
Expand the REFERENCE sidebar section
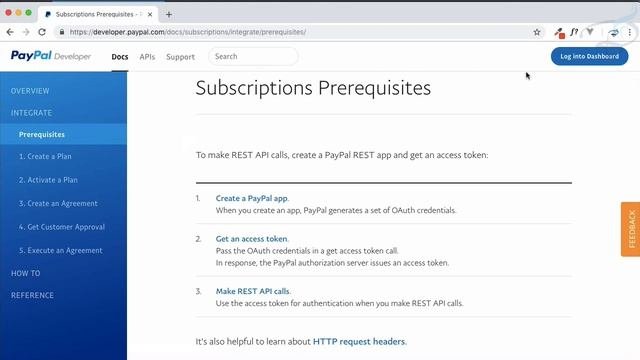coord(32,295)
